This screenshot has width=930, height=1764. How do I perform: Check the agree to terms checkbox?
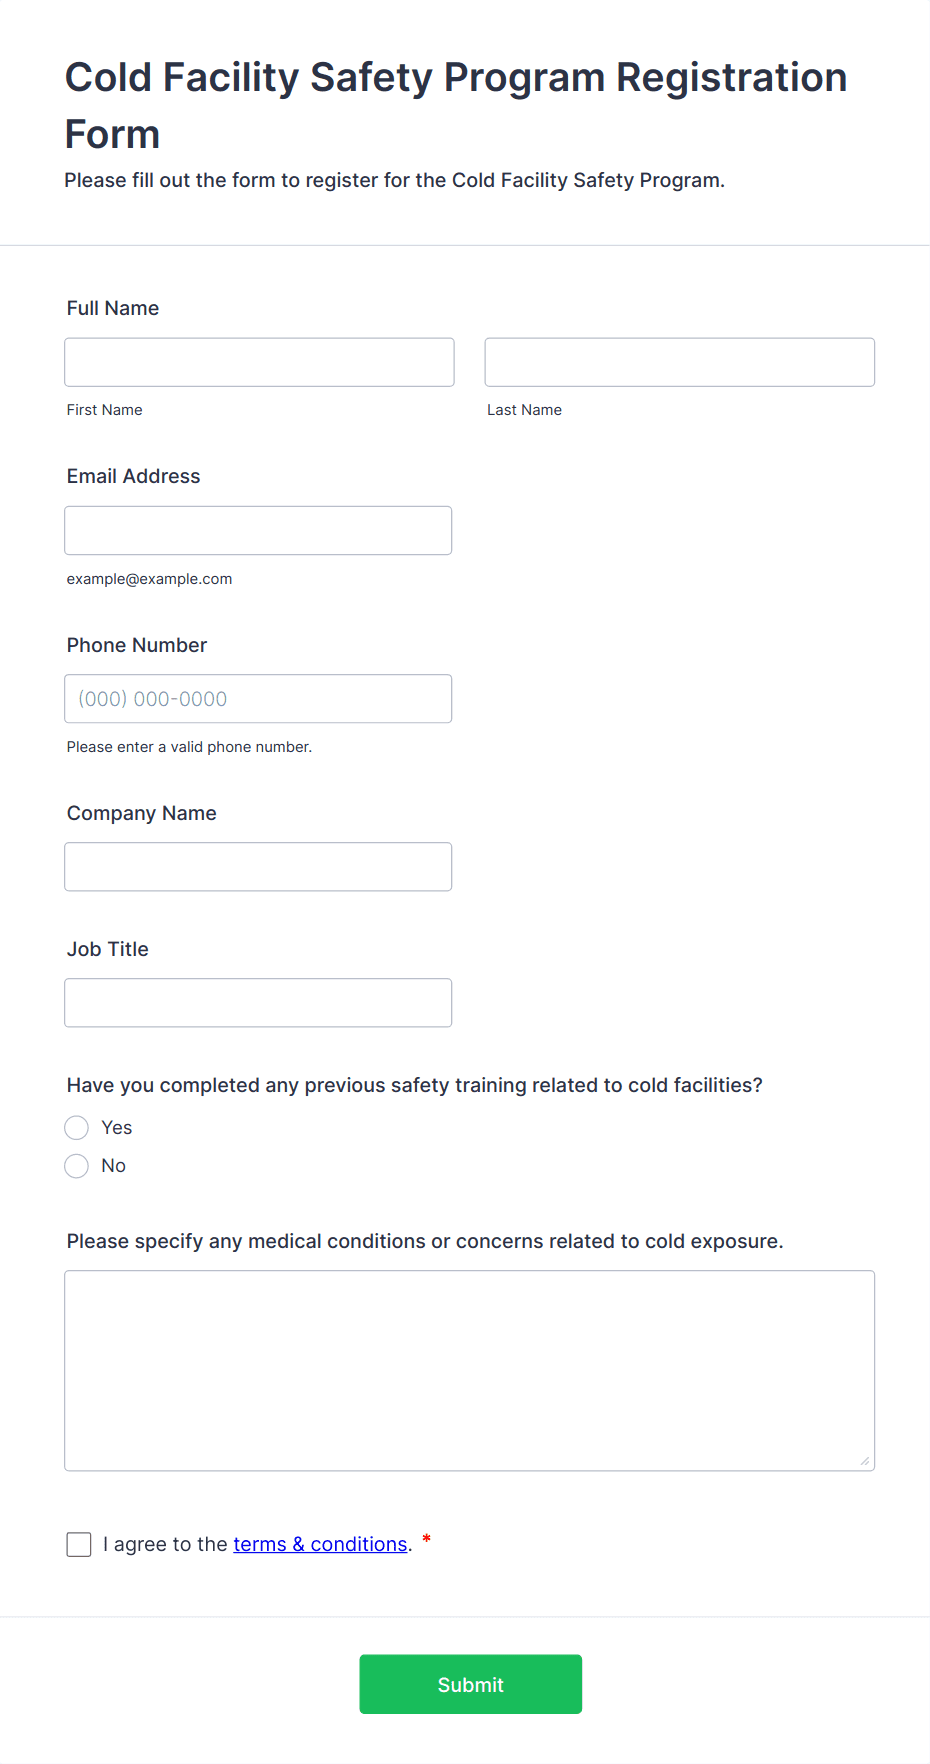79,1545
